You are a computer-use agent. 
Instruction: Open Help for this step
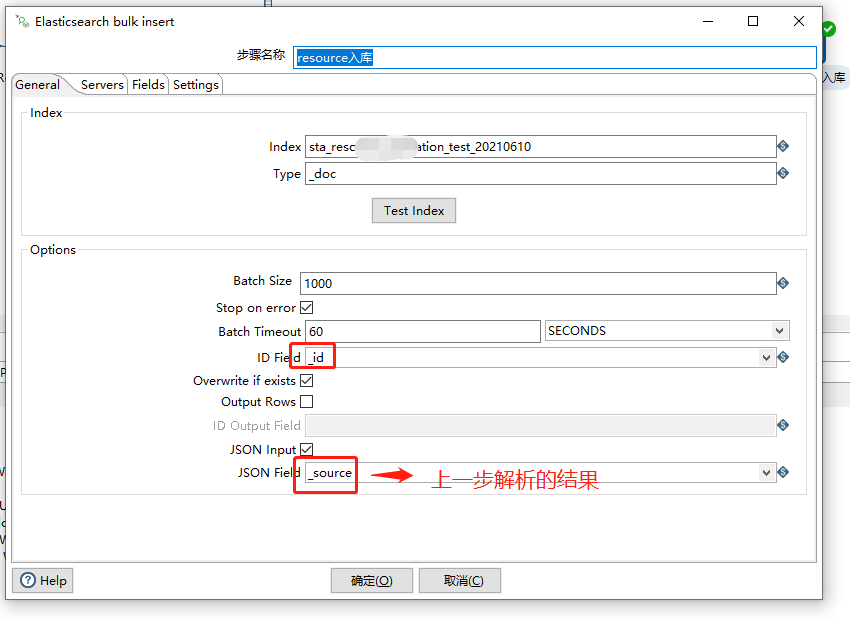coord(43,581)
